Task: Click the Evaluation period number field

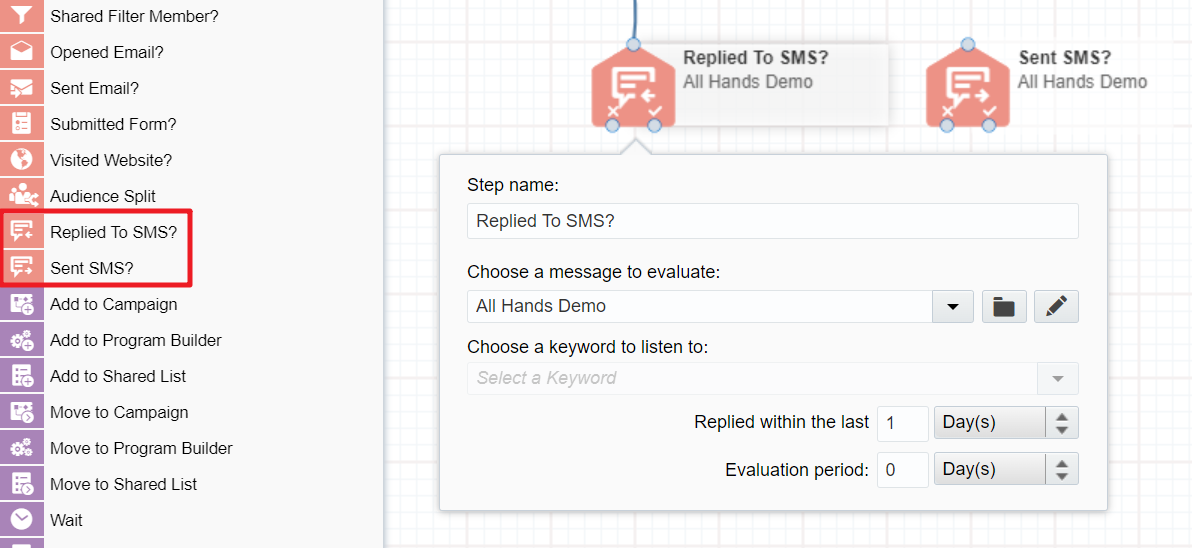Action: click(902, 469)
